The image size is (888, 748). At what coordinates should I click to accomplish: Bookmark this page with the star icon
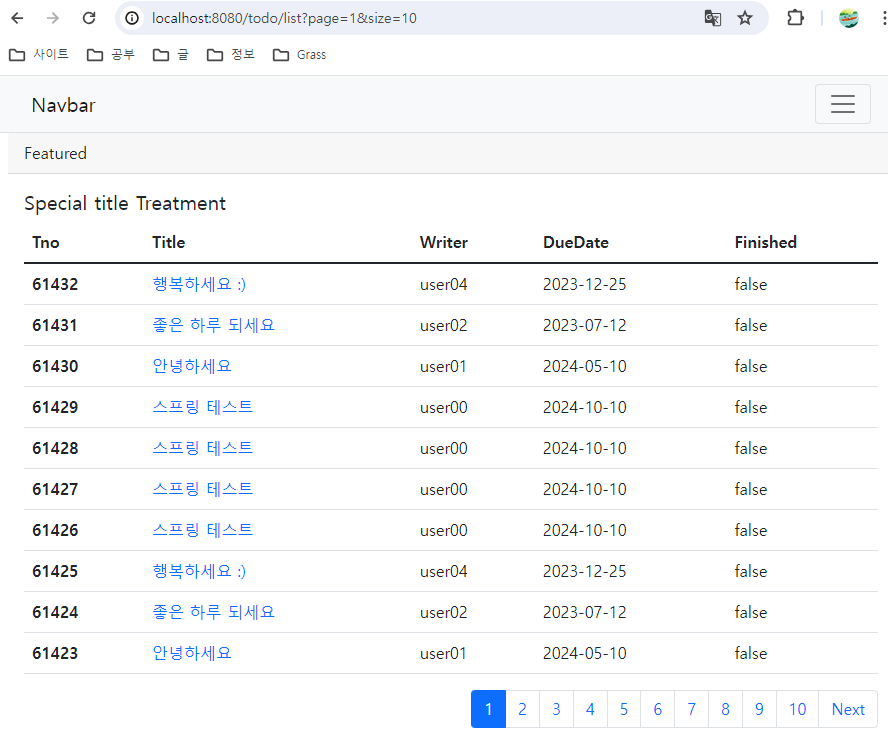point(745,18)
